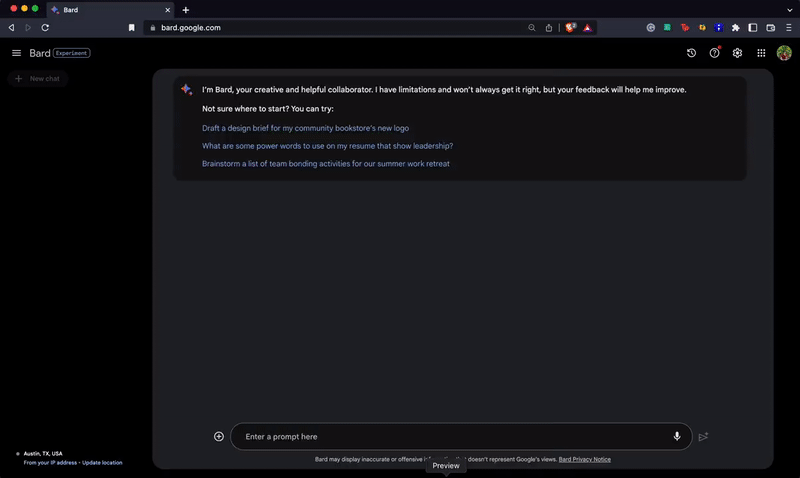The image size is (800, 478).
Task: Click the zoom magnifier in address bar
Action: click(x=532, y=28)
